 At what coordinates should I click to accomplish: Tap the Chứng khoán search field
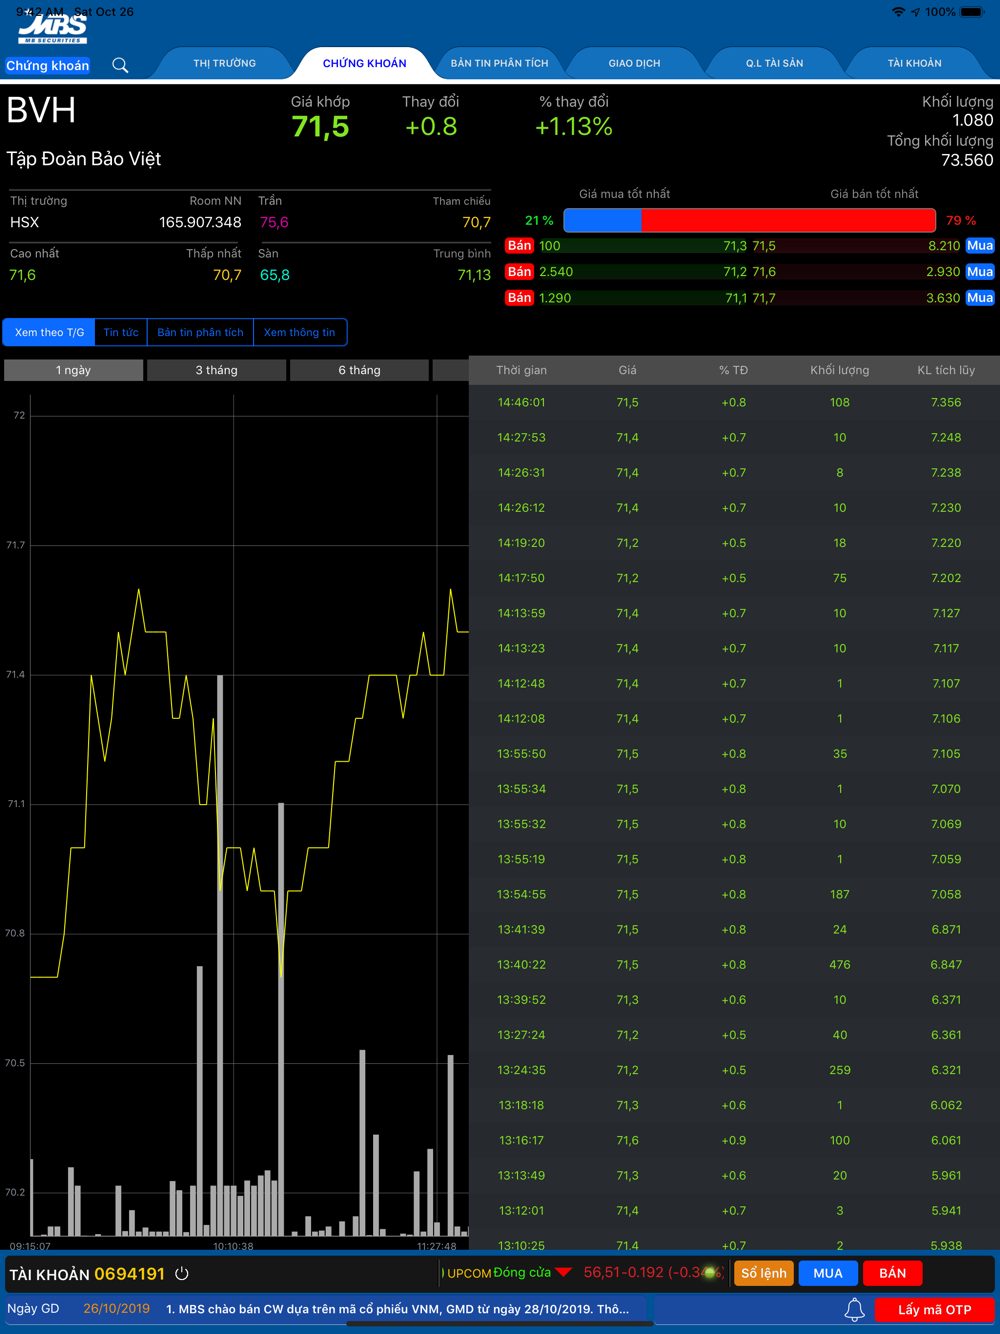47,66
